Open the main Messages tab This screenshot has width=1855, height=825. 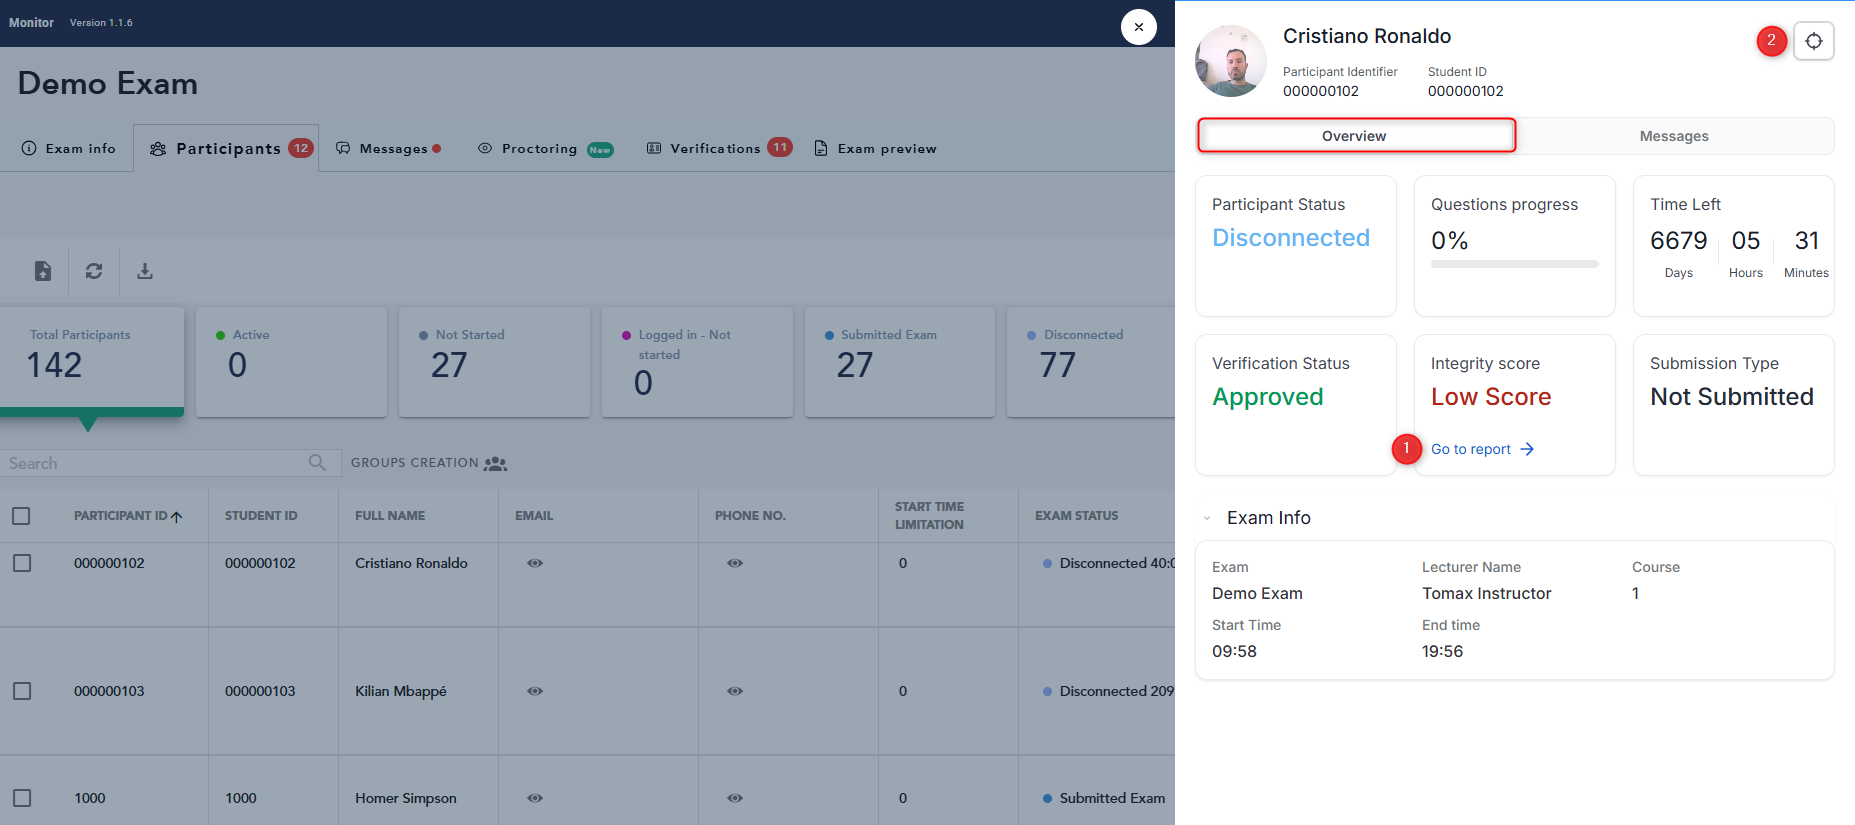[388, 148]
